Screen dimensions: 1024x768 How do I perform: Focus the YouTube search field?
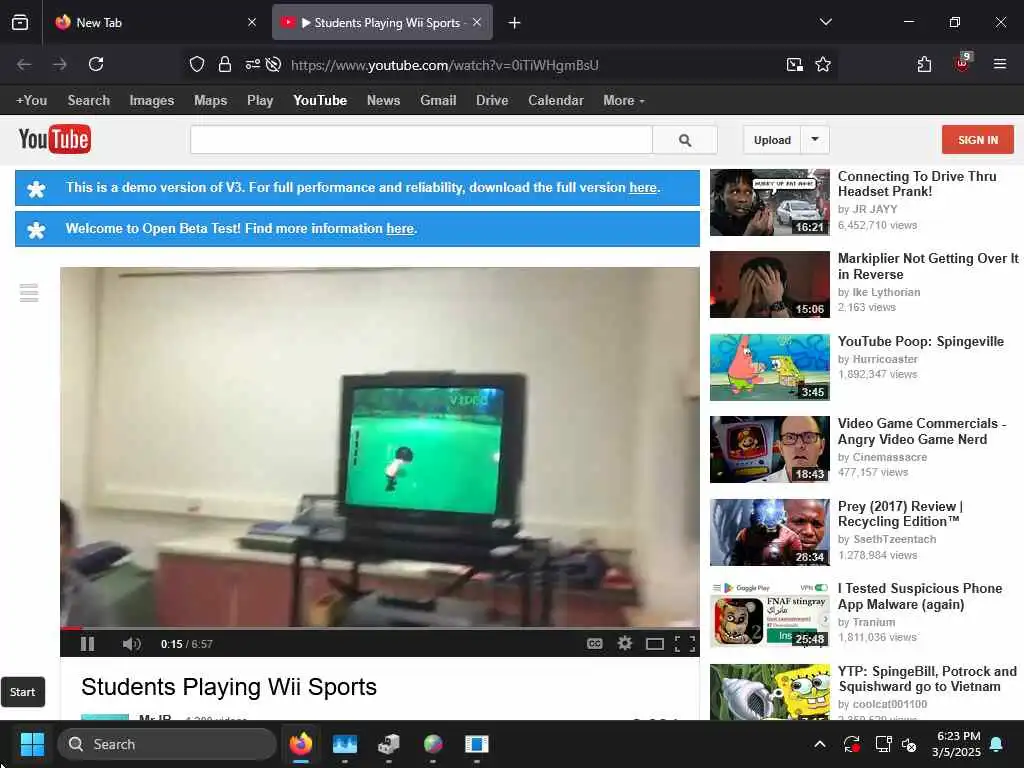(421, 140)
